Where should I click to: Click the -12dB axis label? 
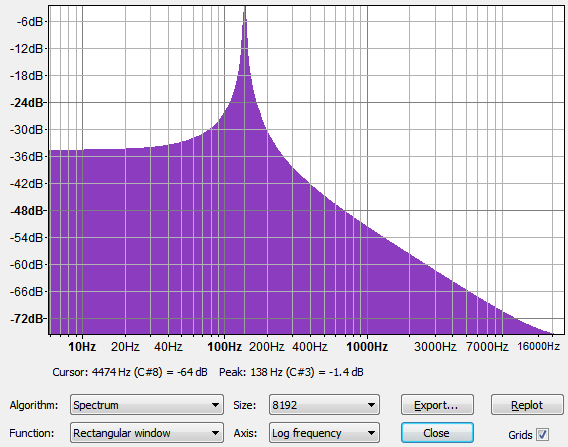[27, 48]
